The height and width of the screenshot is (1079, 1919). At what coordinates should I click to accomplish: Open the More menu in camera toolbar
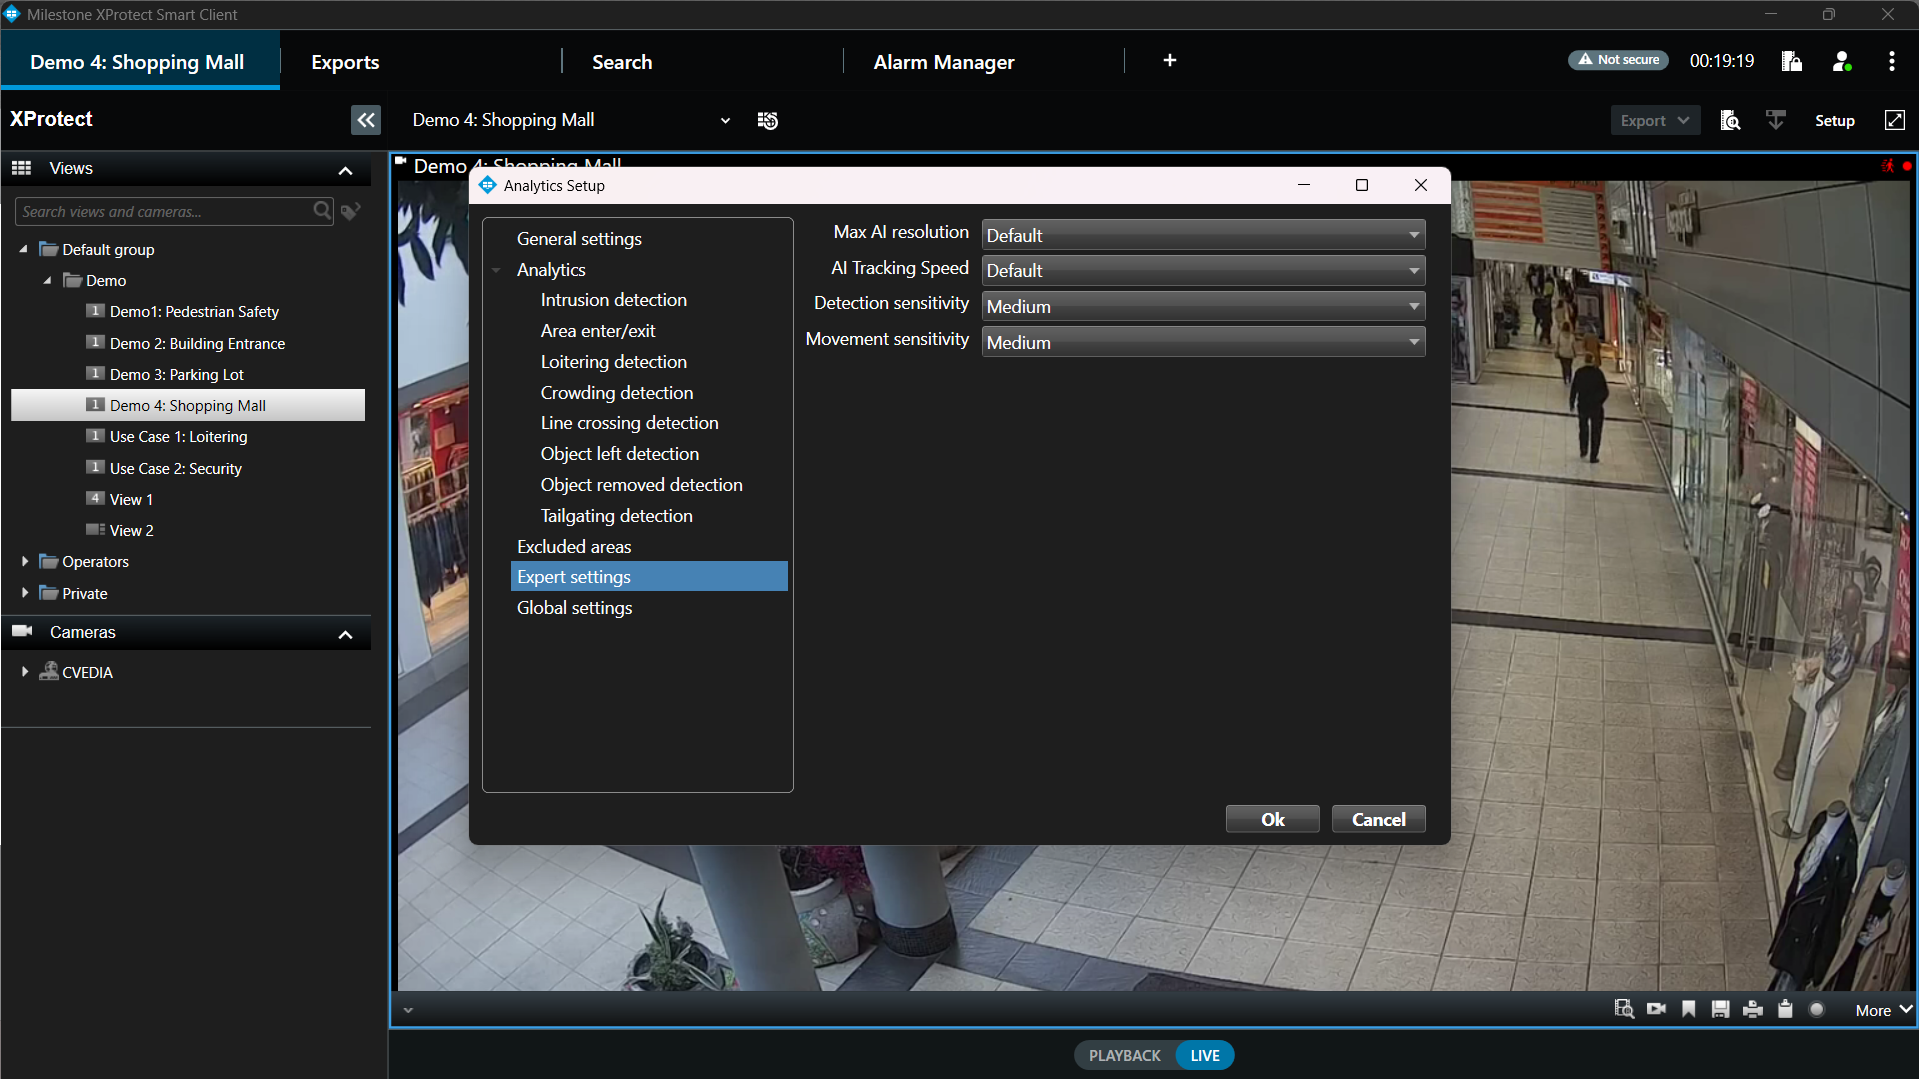1883,1010
